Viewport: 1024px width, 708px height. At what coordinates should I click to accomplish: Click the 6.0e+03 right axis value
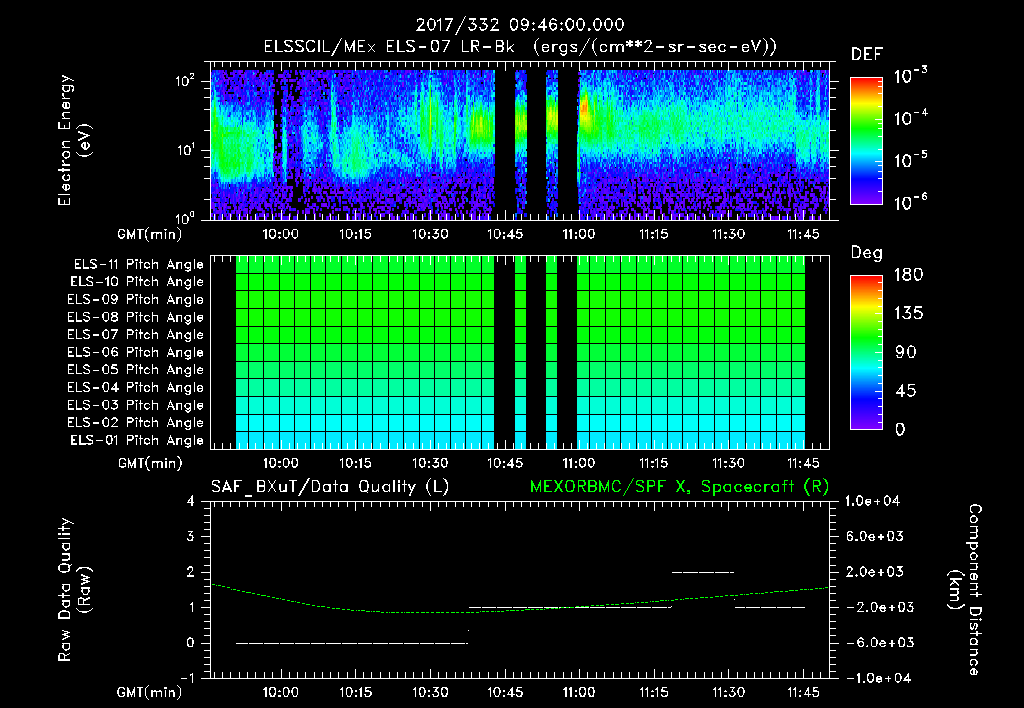tap(875, 536)
